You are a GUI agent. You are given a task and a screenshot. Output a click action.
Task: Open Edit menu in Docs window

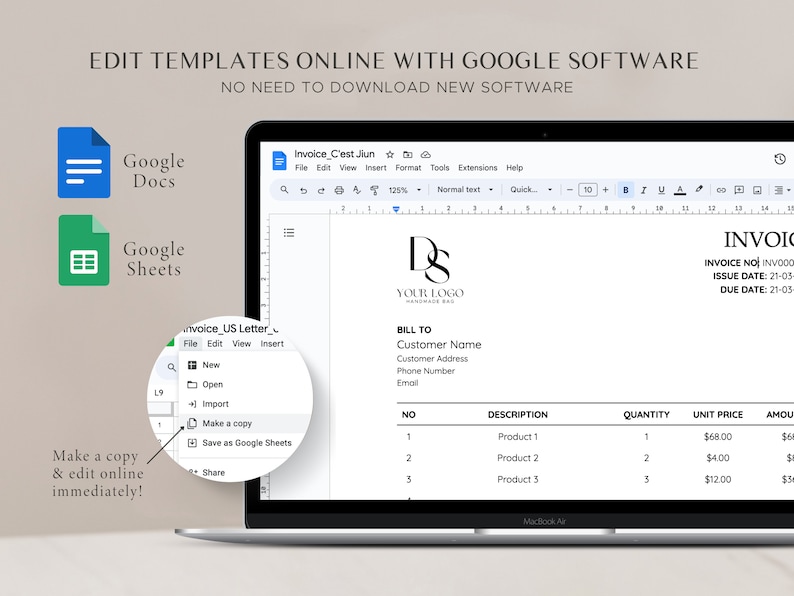tap(323, 168)
